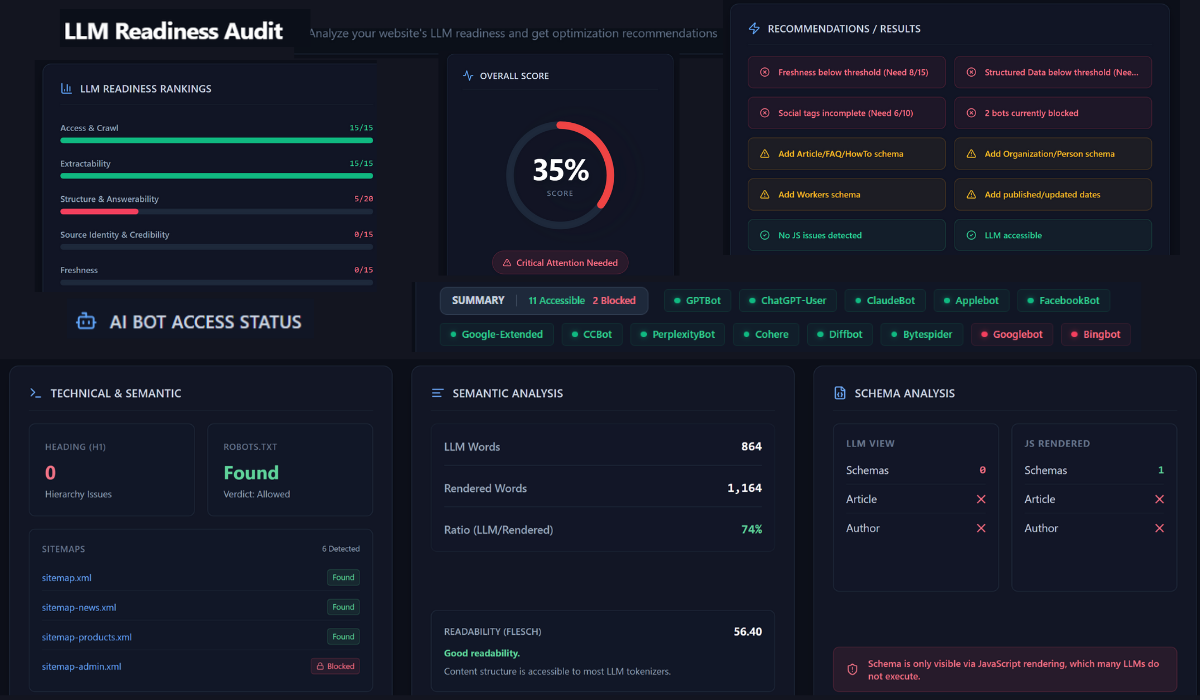
Task: Click the waveform icon beside Overall Score
Action: [467, 75]
